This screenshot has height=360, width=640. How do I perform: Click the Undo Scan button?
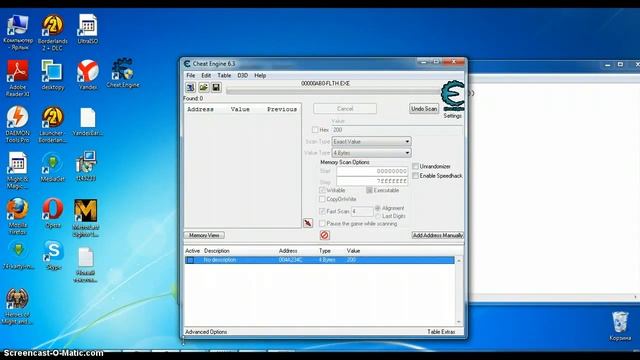tap(424, 109)
